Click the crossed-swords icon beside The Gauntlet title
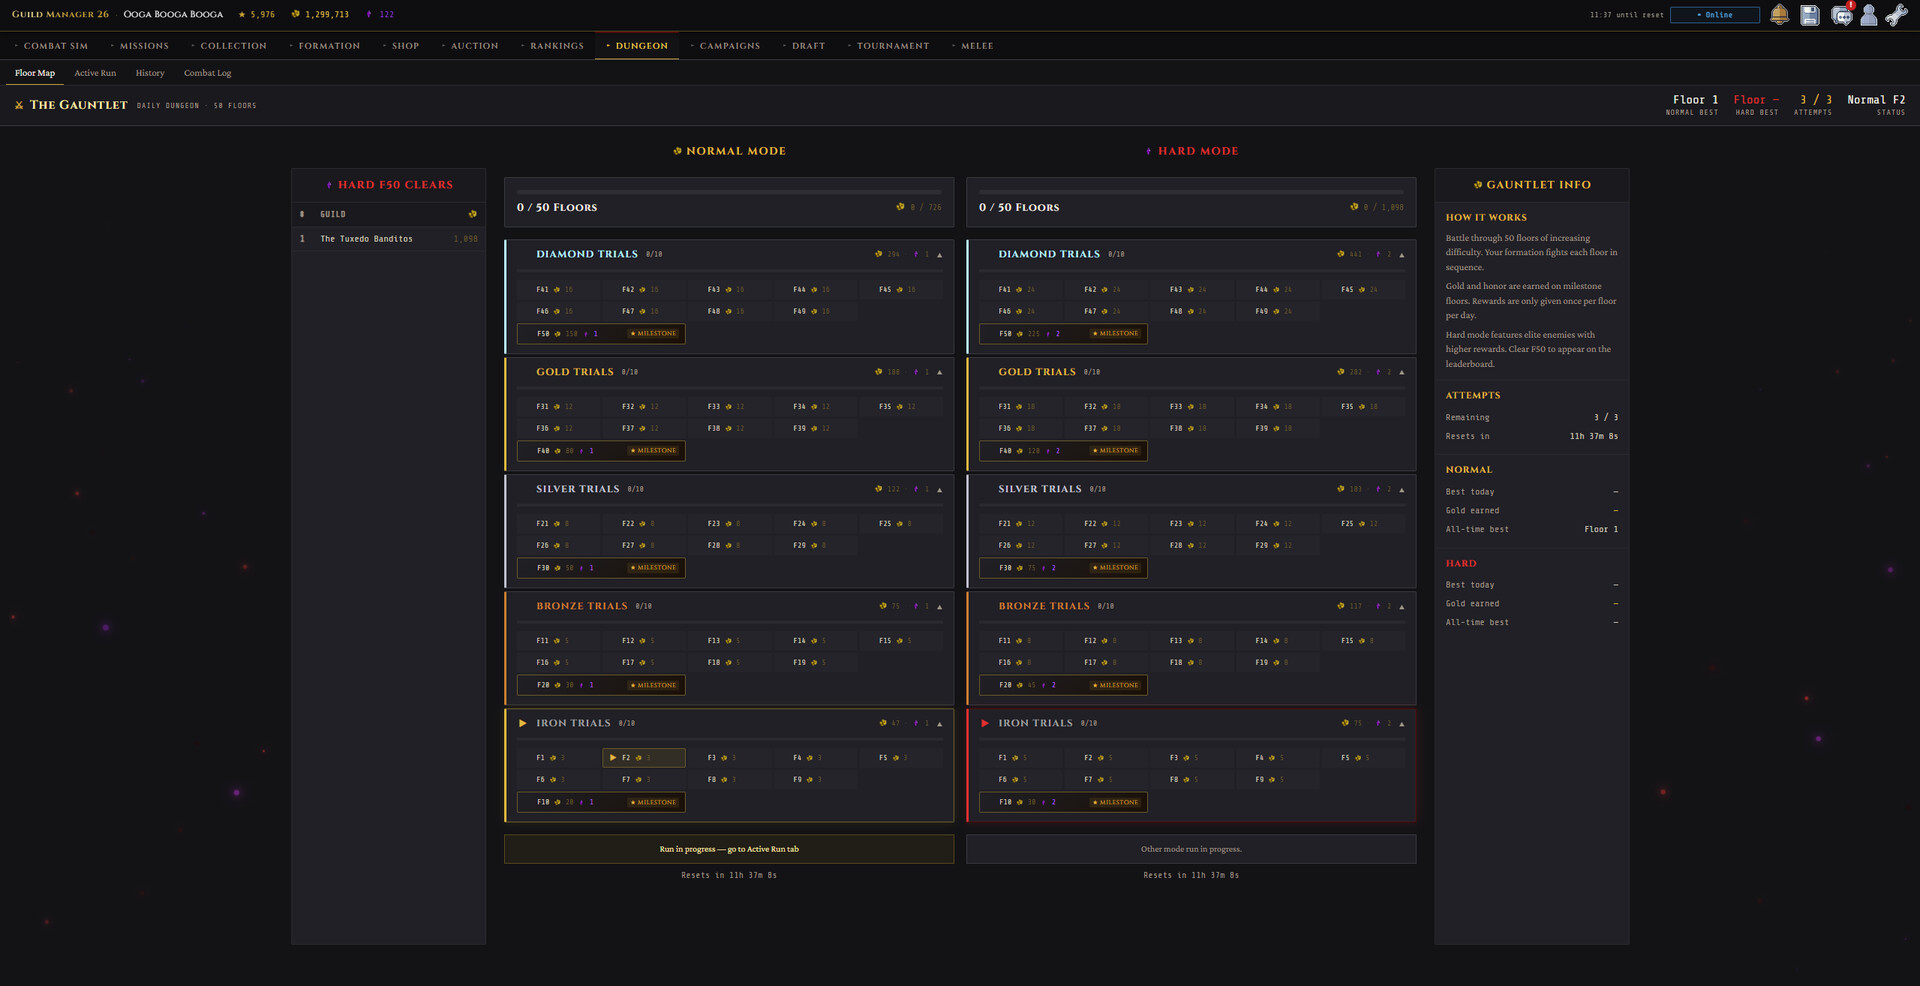The width and height of the screenshot is (1920, 986). click(20, 104)
